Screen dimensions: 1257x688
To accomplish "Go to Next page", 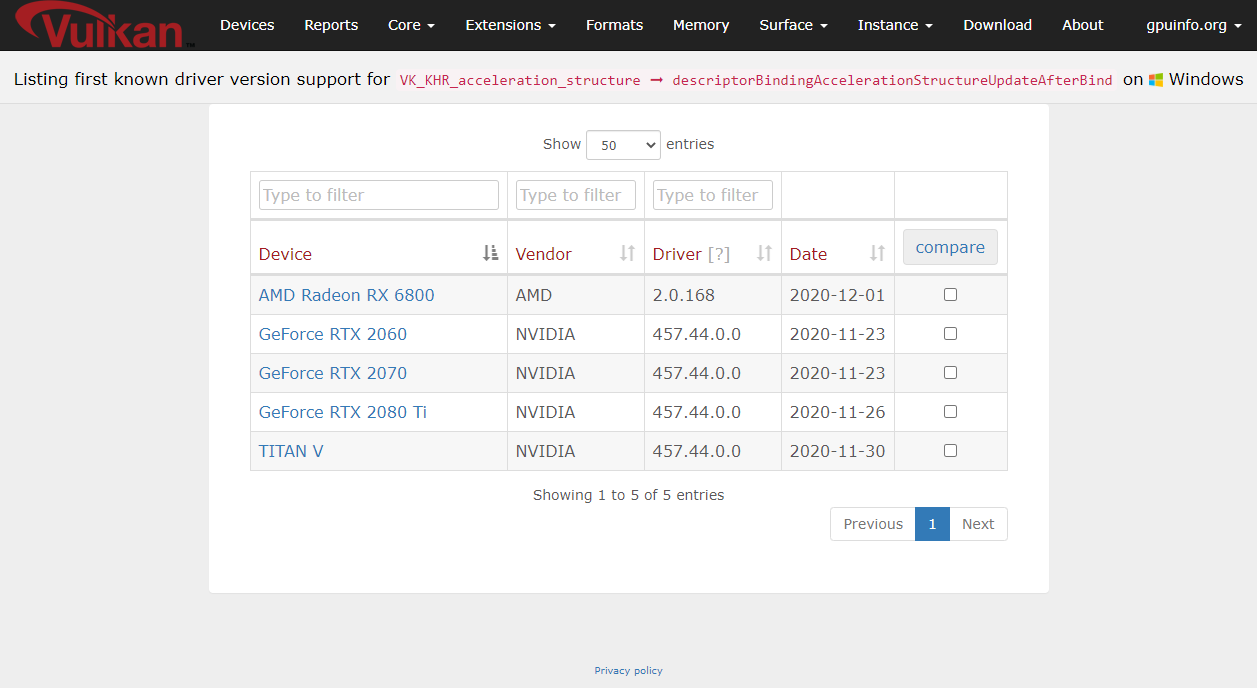I will [x=978, y=524].
